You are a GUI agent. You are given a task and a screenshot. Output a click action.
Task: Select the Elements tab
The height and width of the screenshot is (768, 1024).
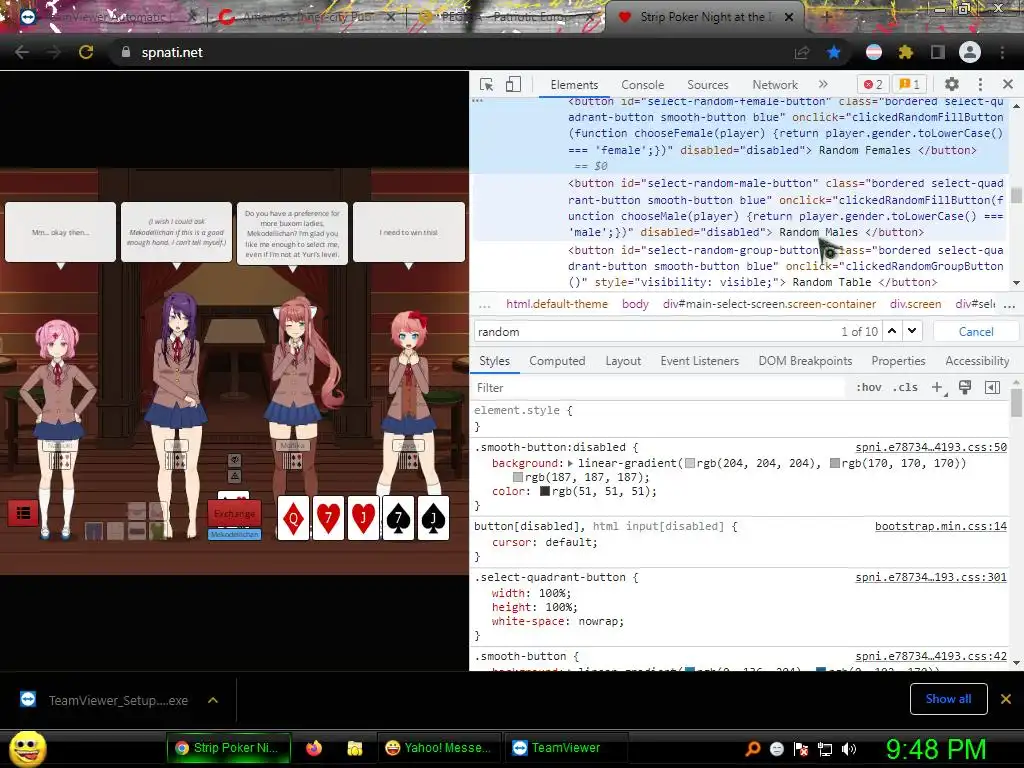coord(574,85)
